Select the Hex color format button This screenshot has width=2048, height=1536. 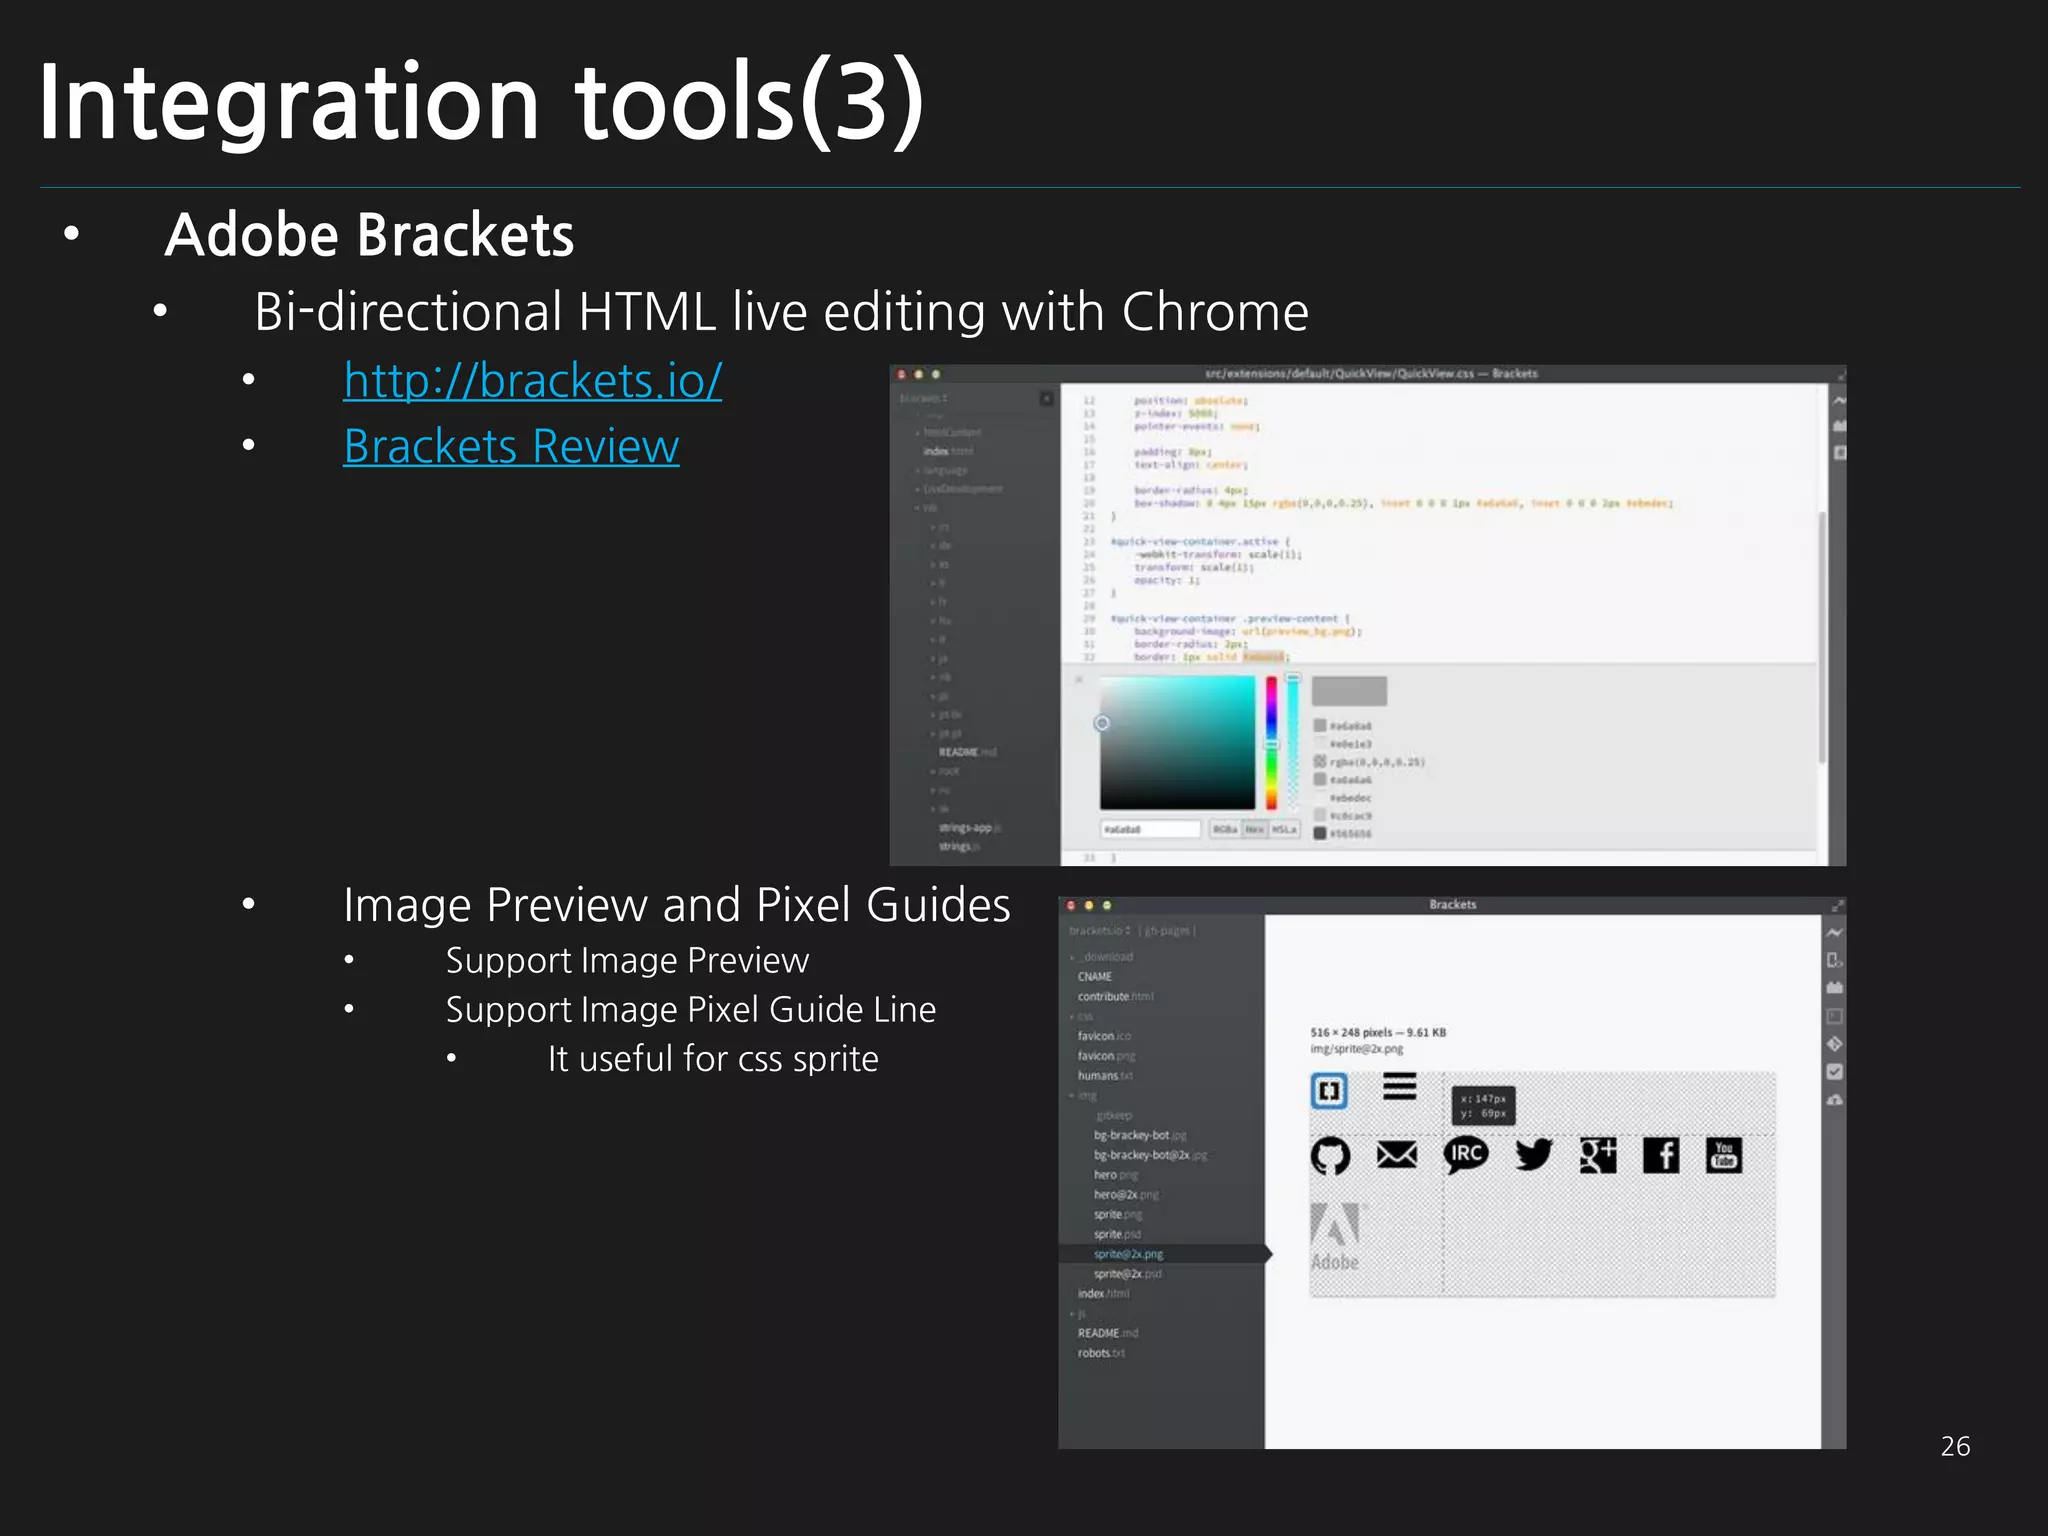[x=1255, y=830]
